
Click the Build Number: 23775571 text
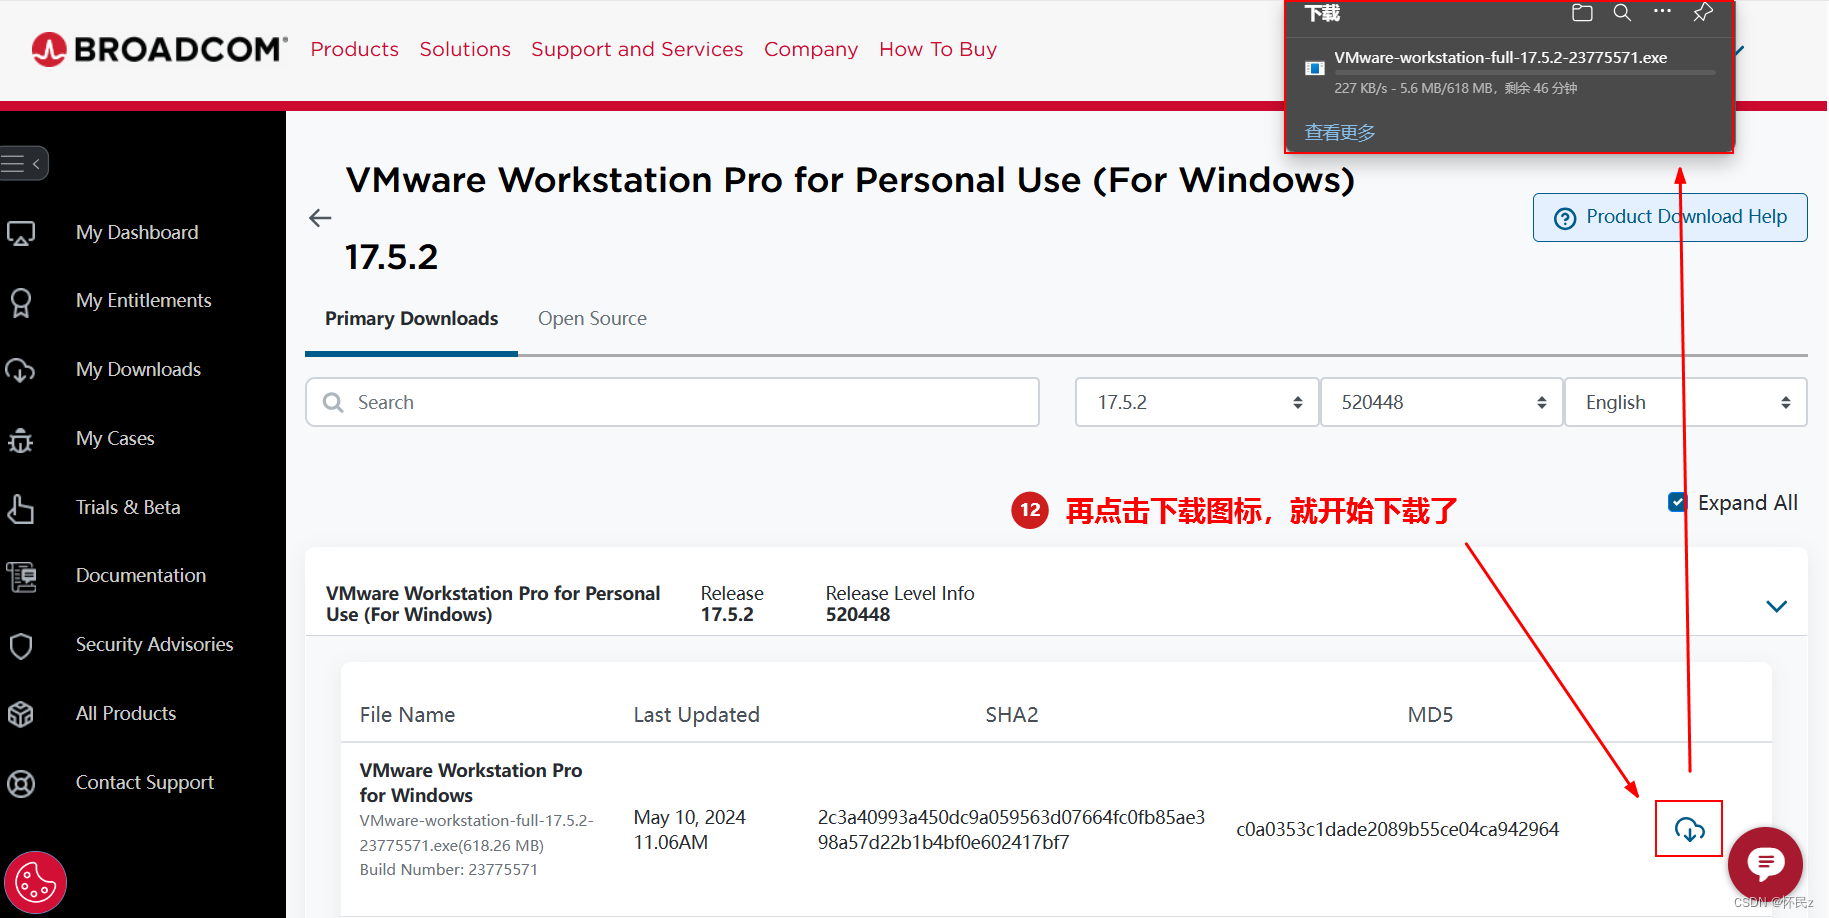tap(448, 869)
